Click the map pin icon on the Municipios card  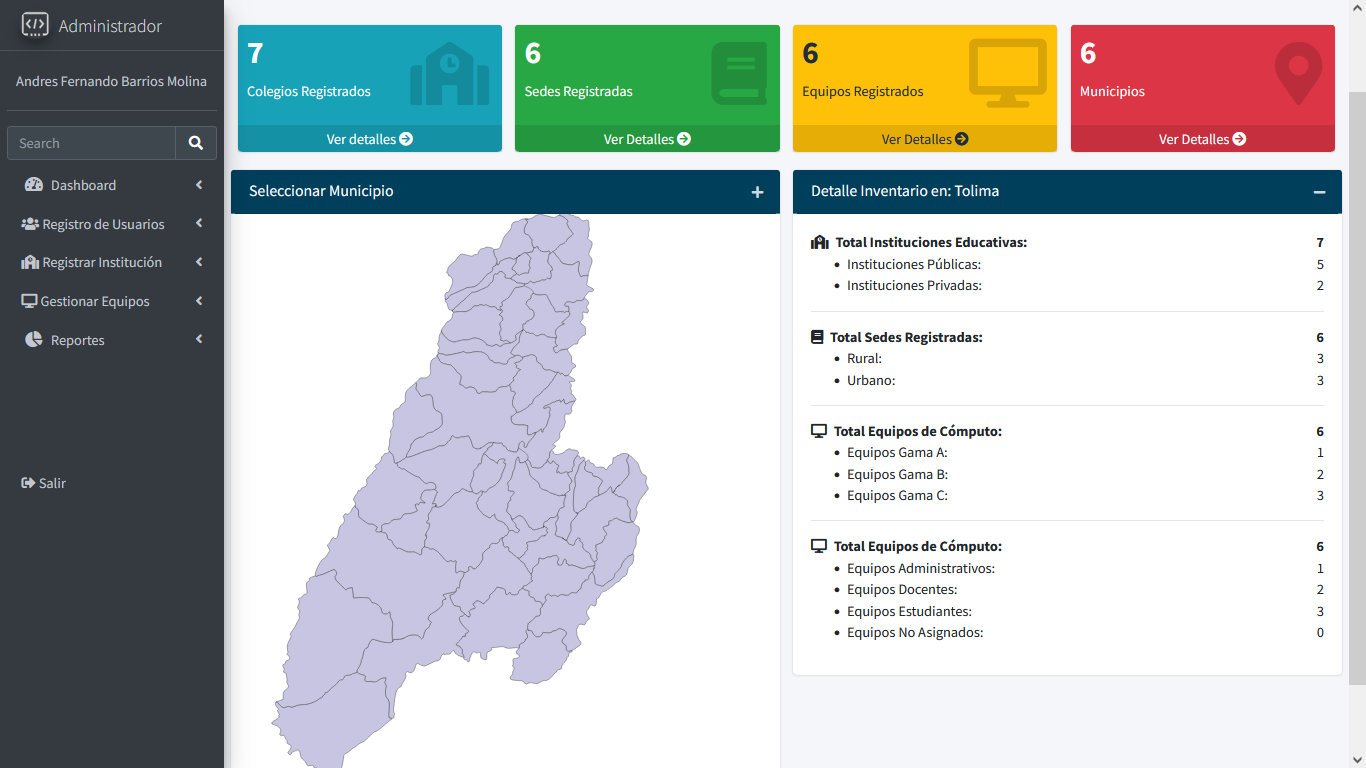[x=1297, y=72]
